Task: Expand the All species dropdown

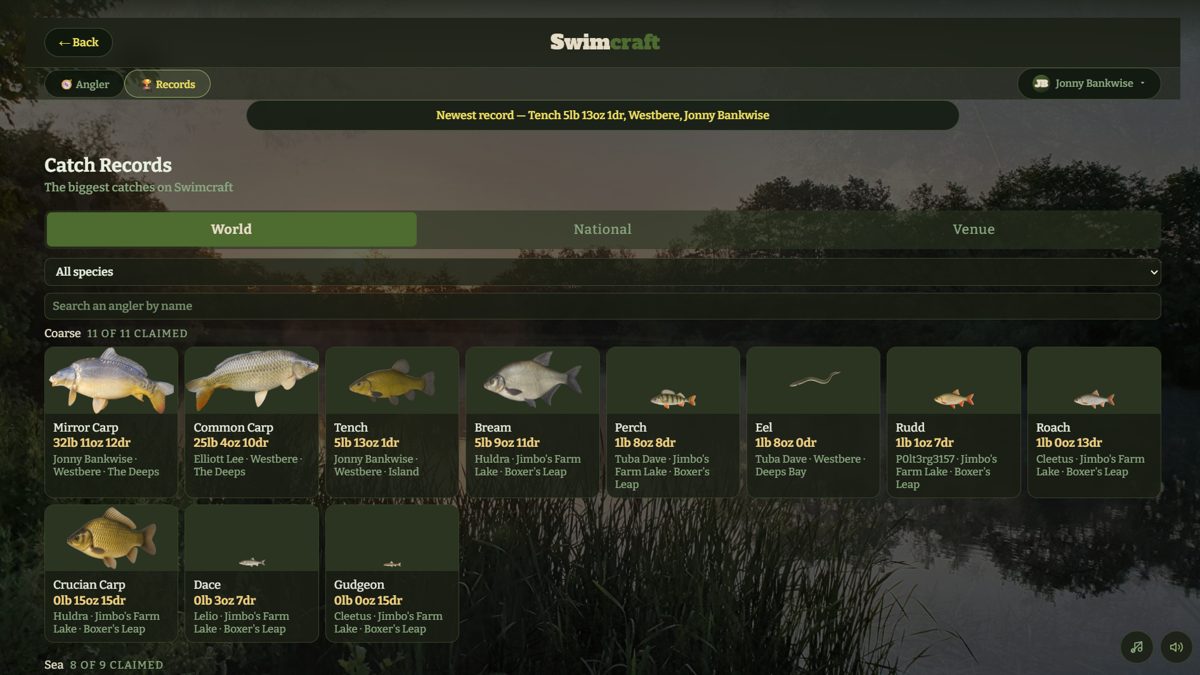Action: [602, 272]
